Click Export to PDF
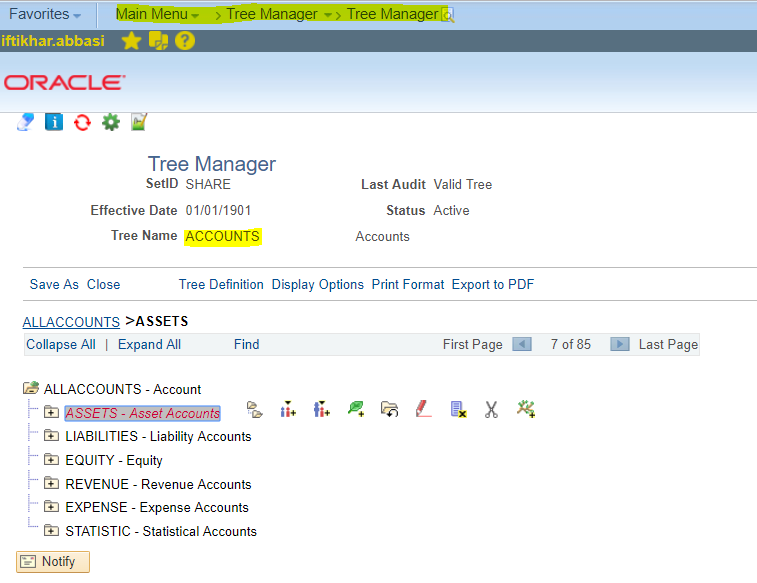Image resolution: width=757 pixels, height=583 pixels. pos(493,284)
